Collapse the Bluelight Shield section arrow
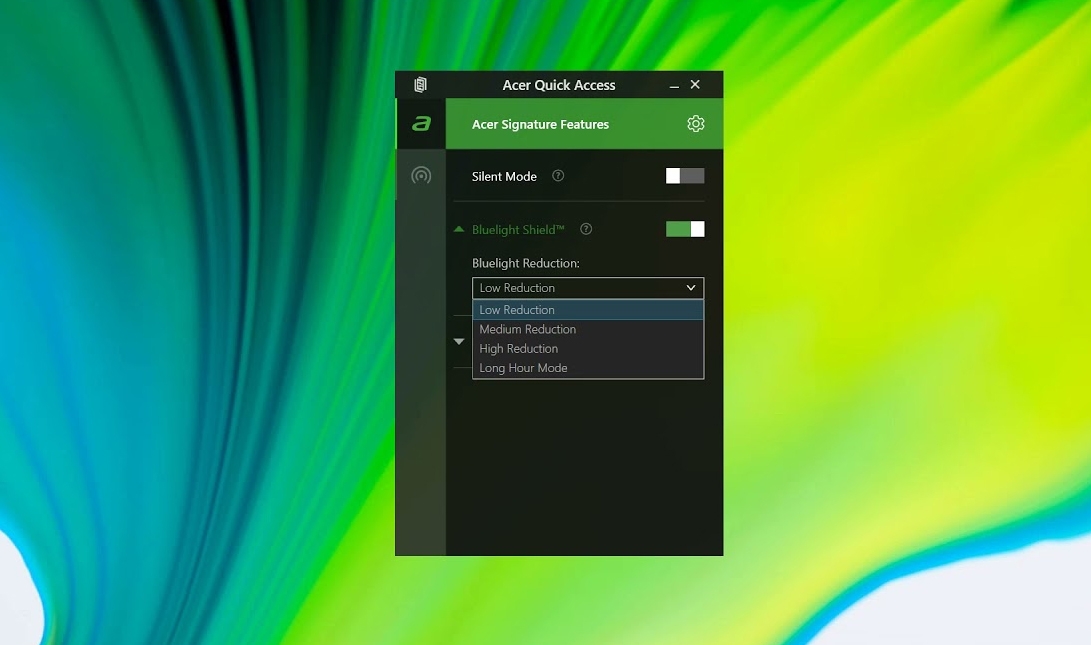 [x=459, y=229]
